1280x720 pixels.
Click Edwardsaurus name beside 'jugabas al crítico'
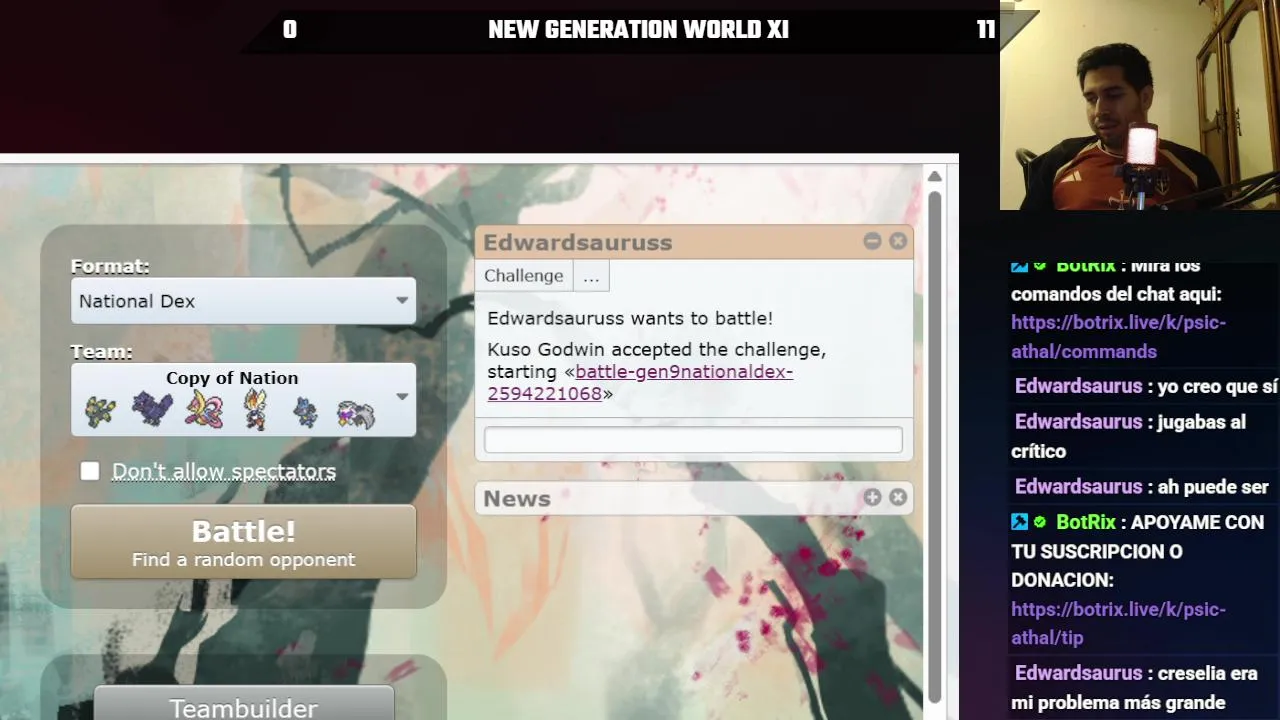(1078, 422)
